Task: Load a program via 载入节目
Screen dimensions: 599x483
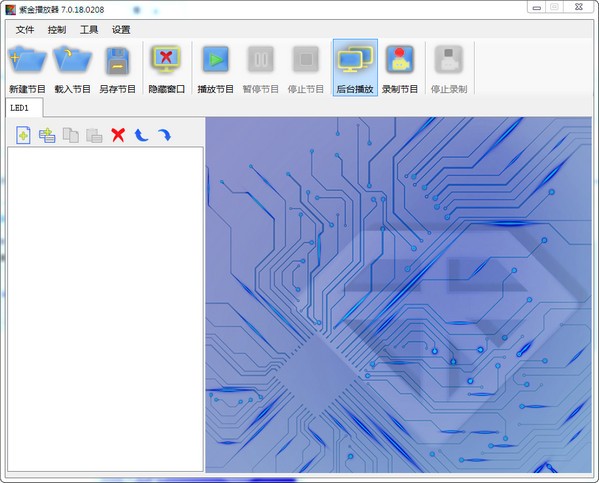Action: click(72, 68)
